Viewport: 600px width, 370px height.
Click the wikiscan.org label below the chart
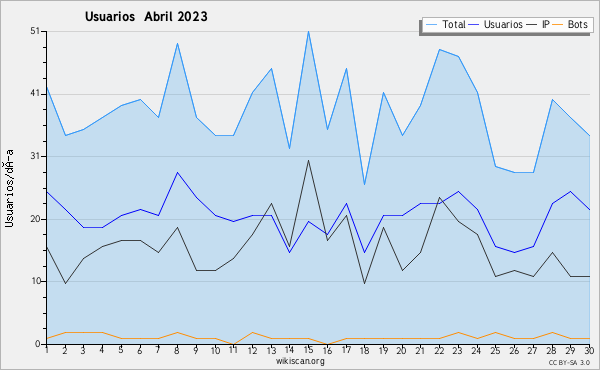tap(300, 361)
